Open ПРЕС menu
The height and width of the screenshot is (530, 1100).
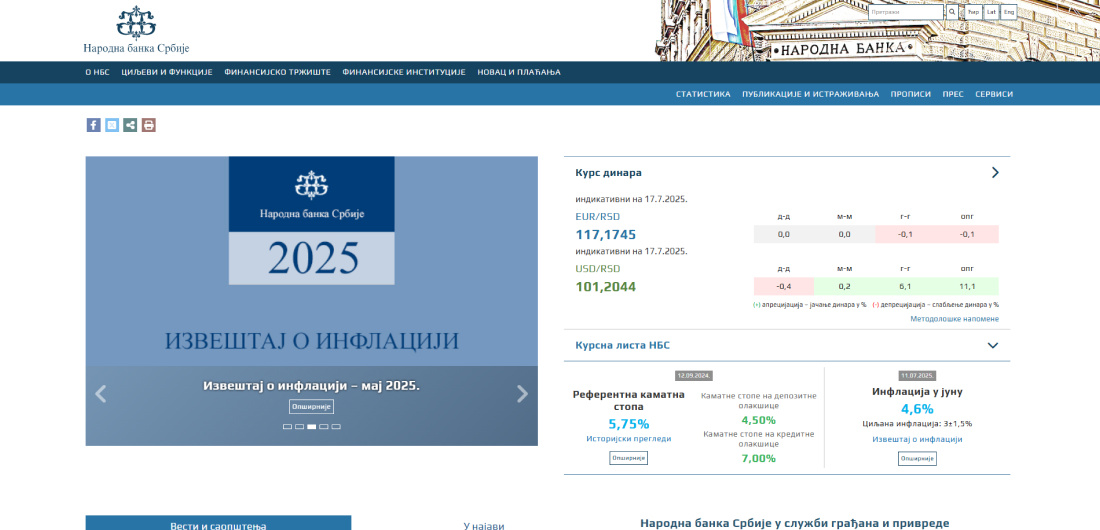953,94
